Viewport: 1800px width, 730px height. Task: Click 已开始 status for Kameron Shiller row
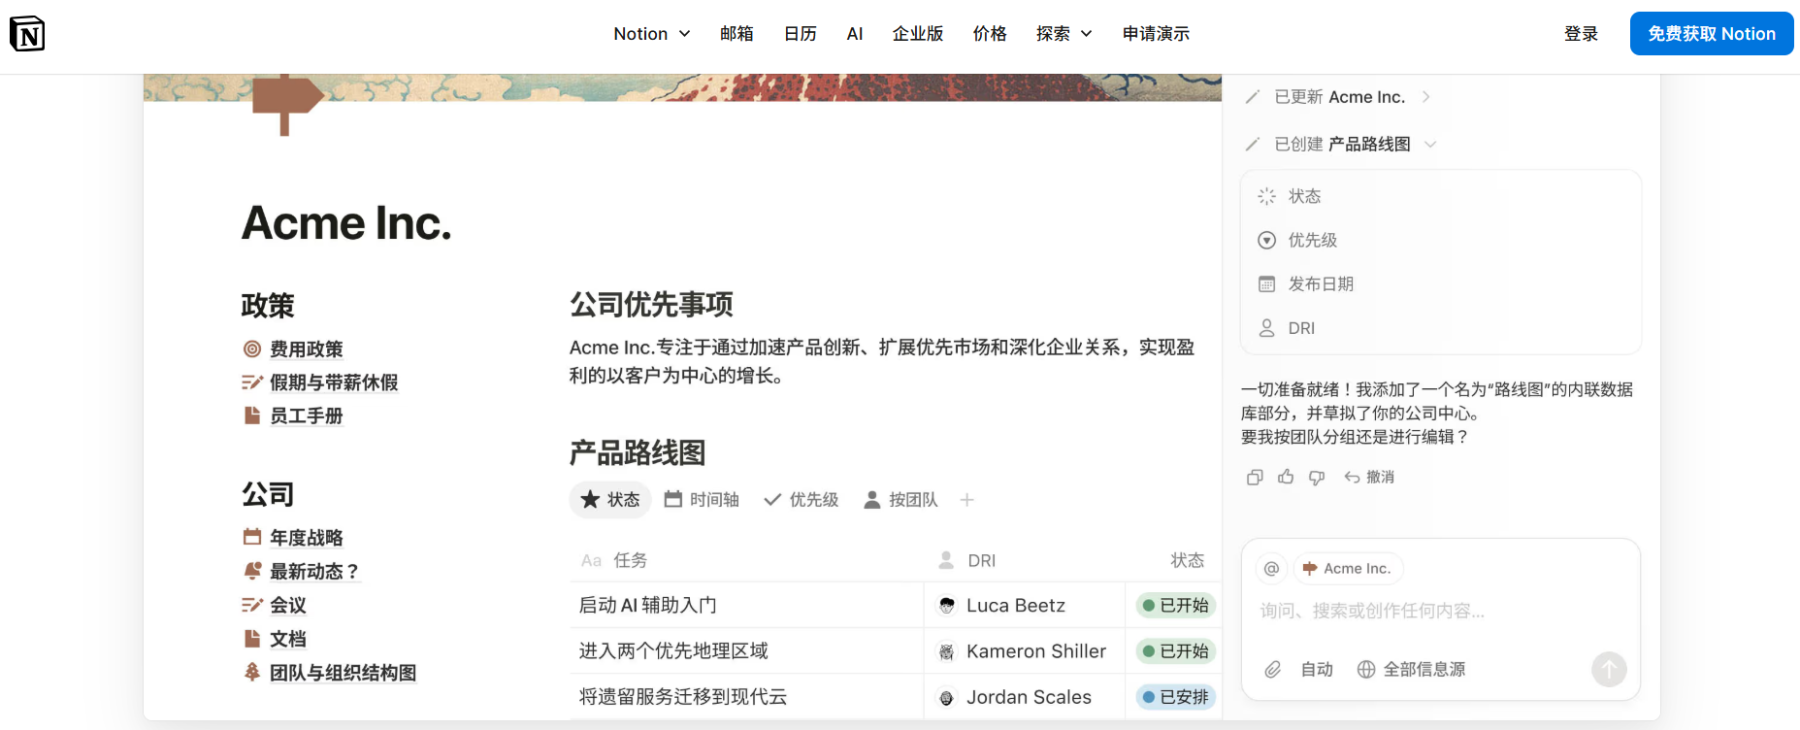1176,651
